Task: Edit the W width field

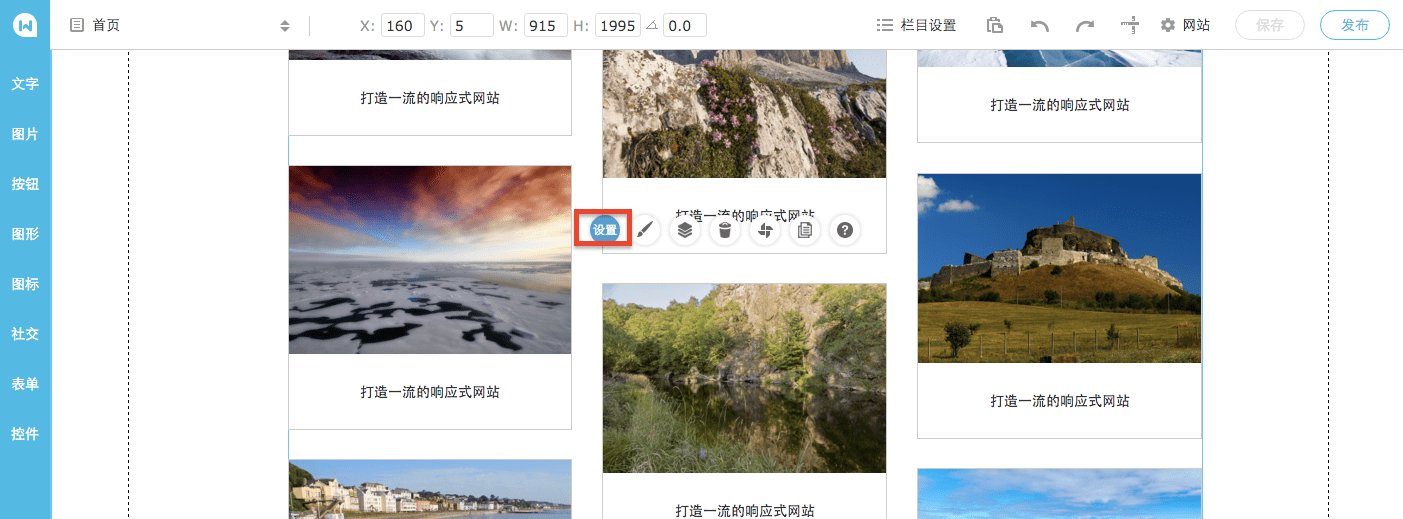Action: click(546, 26)
